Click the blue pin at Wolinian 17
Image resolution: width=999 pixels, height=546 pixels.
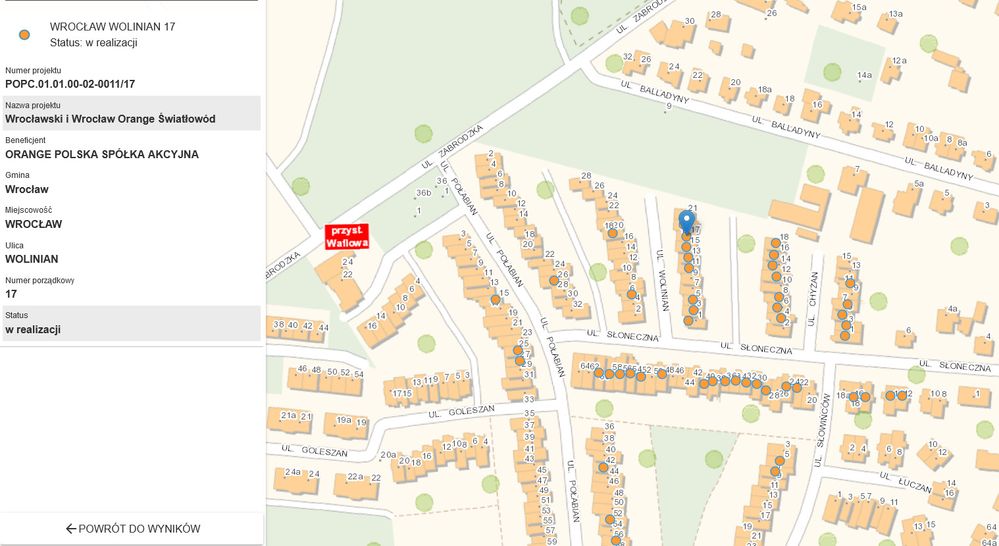pos(686,222)
